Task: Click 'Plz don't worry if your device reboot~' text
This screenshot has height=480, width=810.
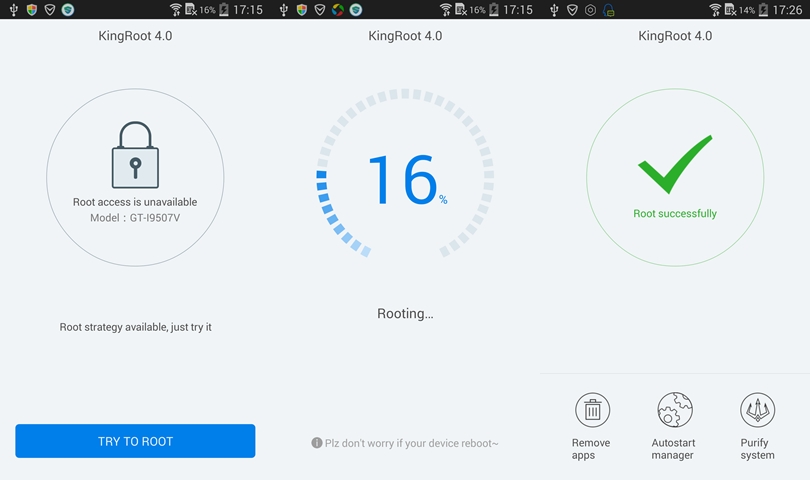Action: pyautogui.click(x=411, y=443)
